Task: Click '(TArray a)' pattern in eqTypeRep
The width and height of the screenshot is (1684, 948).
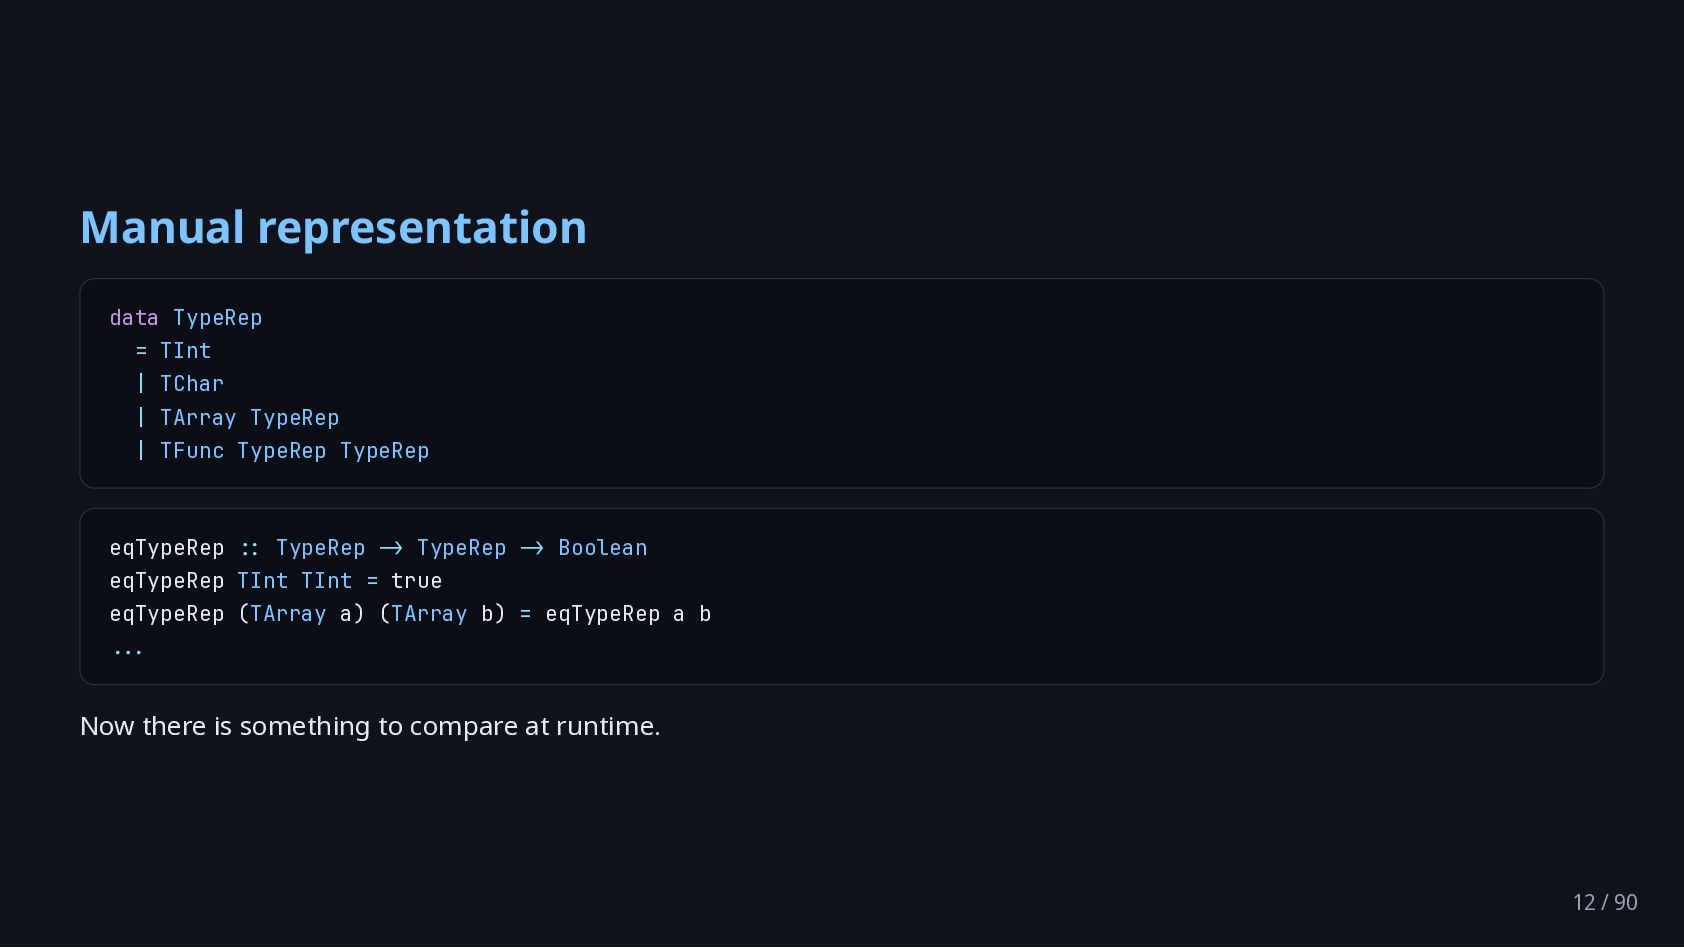Action: click(301, 614)
